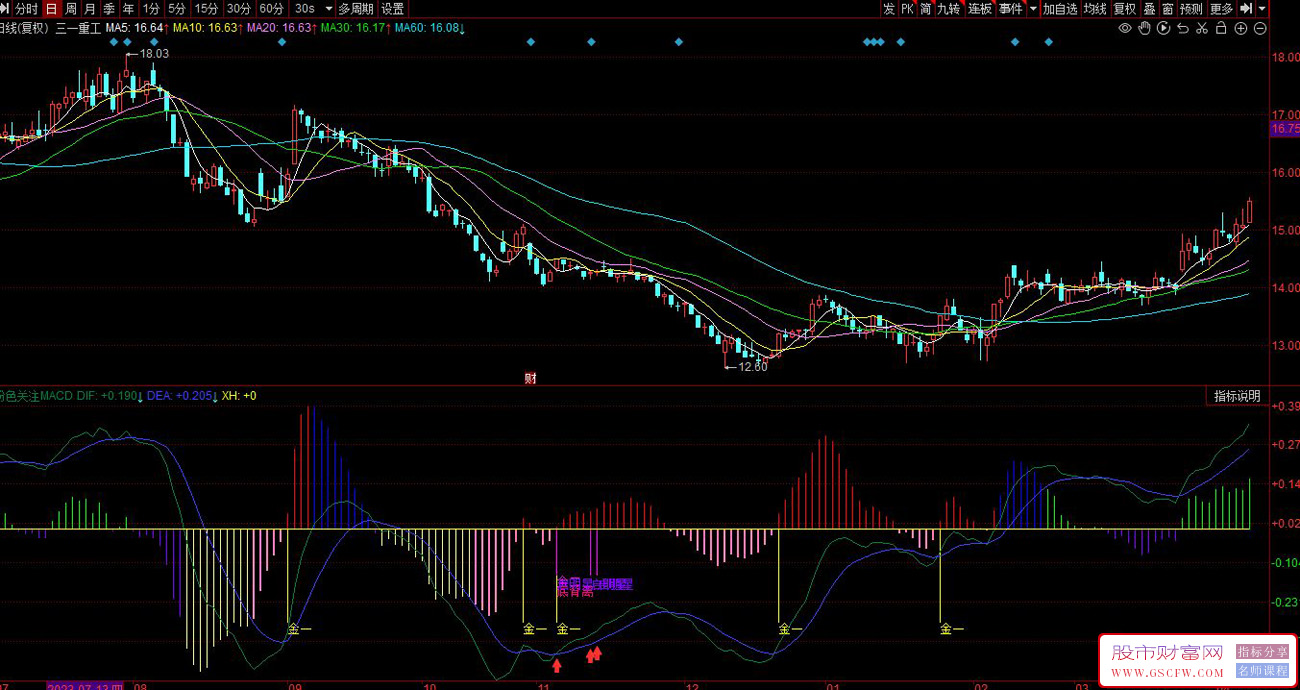
Task: Click the 12.60 low price annotation
Action: [753, 367]
